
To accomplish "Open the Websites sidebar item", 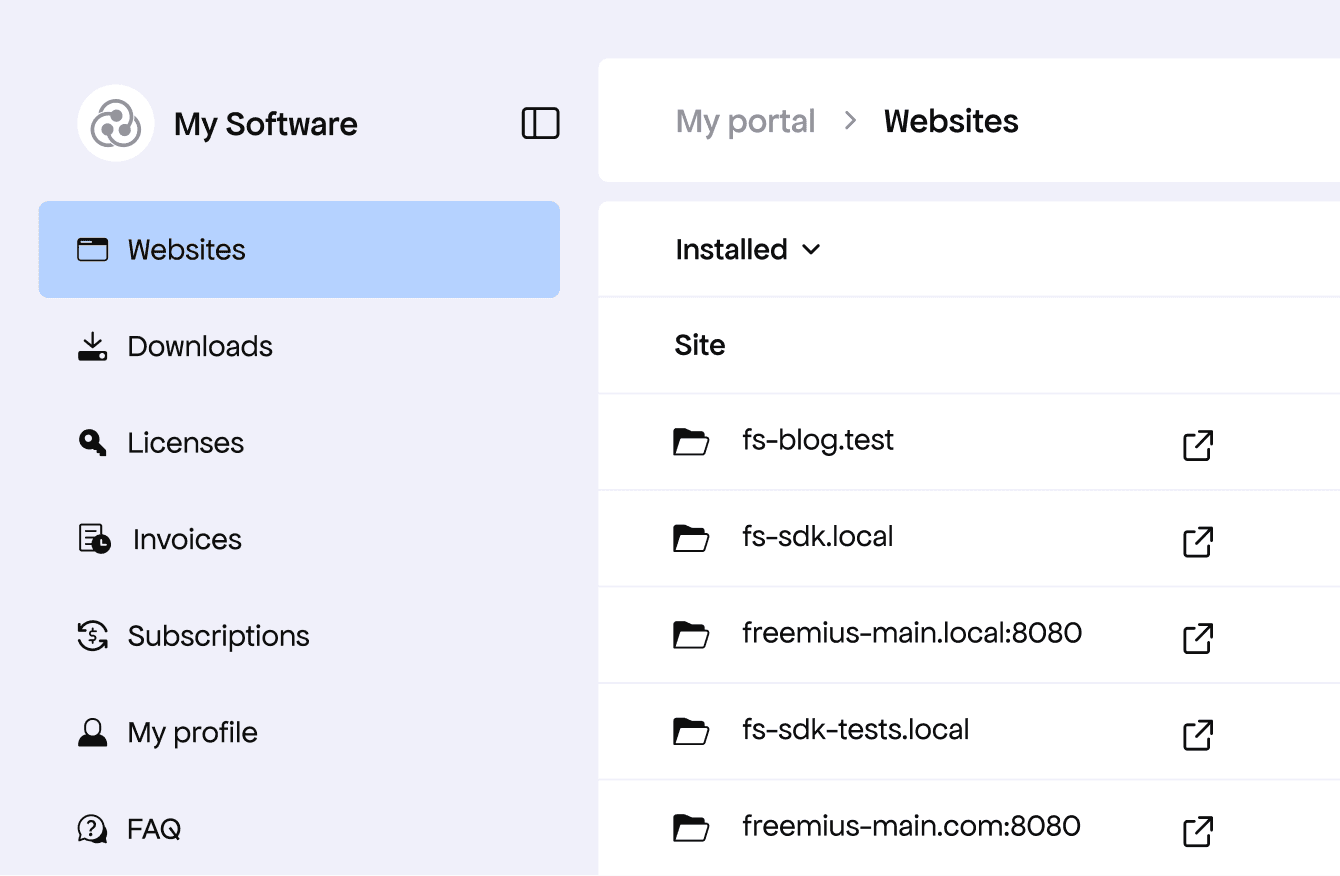I will click(186, 250).
